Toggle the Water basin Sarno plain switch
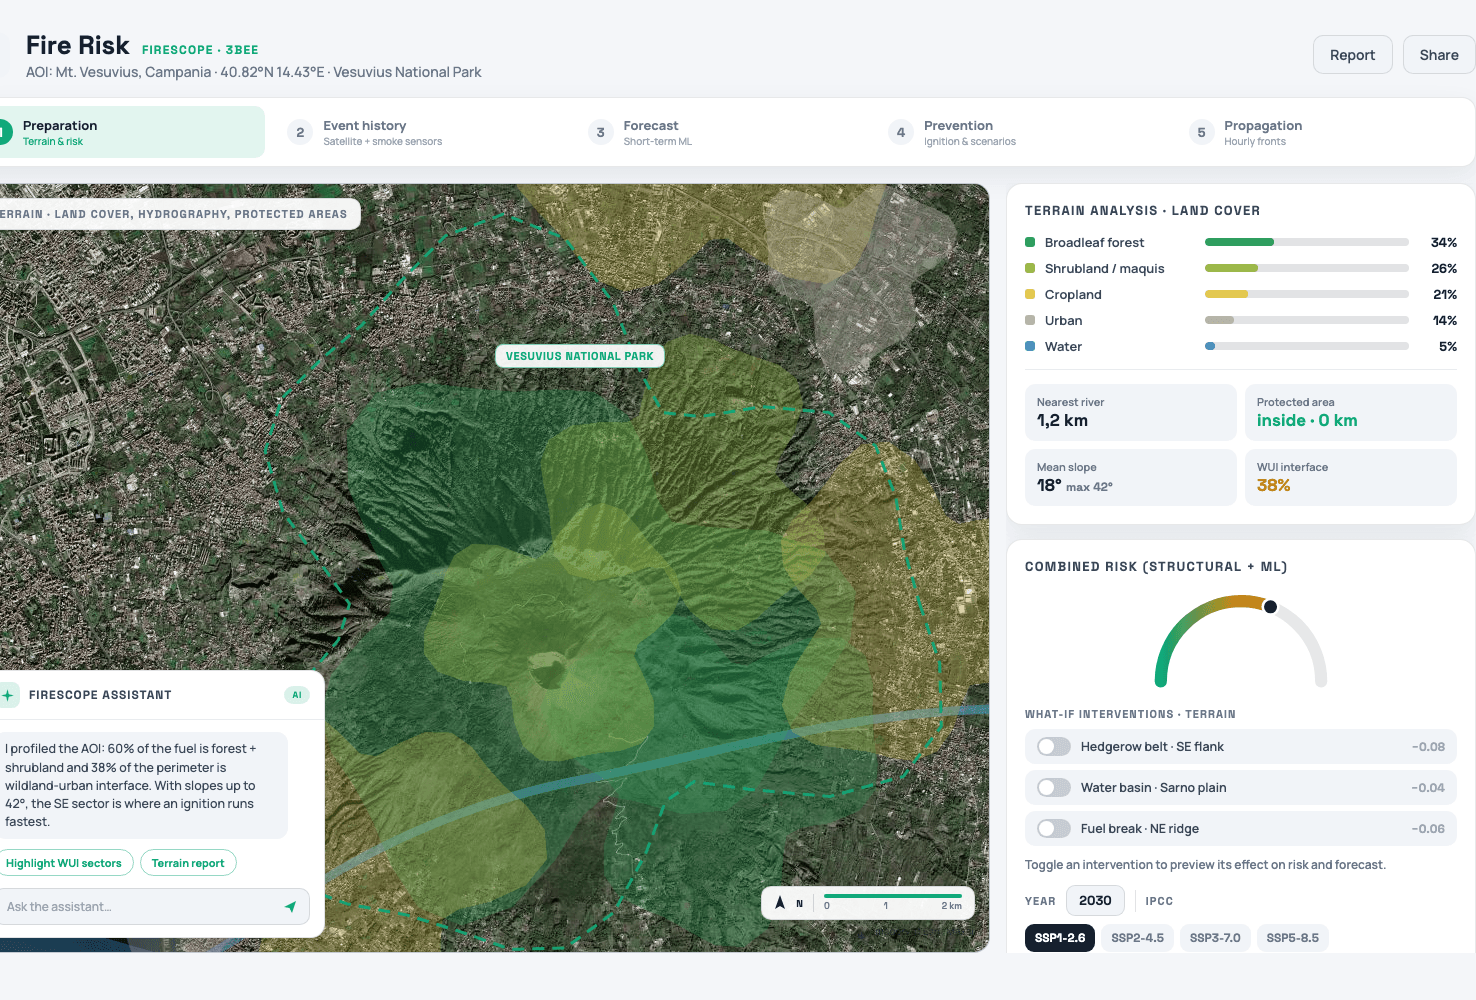Screen dimensions: 1476x1000 click(x=1054, y=788)
